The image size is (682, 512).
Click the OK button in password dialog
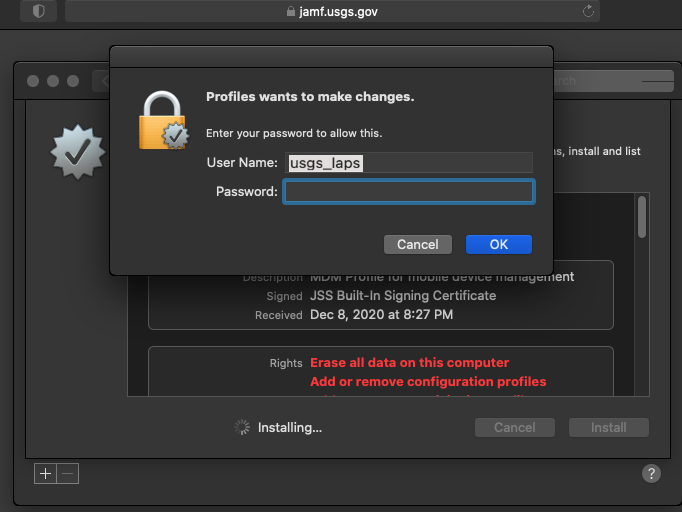(x=498, y=244)
